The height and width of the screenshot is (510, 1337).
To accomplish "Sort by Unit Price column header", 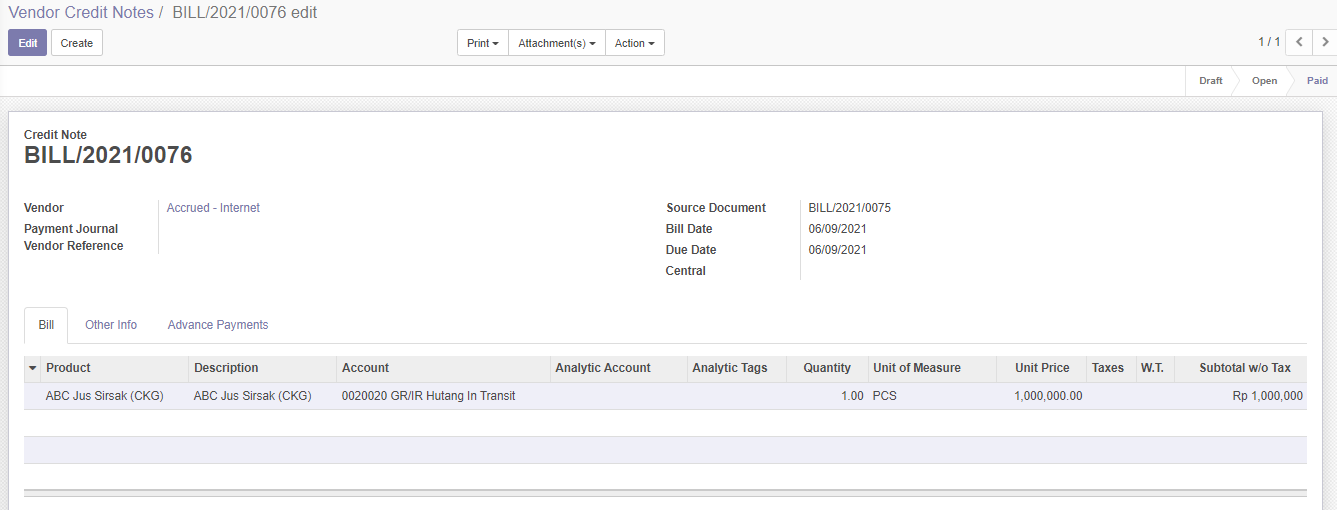I will (x=1041, y=368).
